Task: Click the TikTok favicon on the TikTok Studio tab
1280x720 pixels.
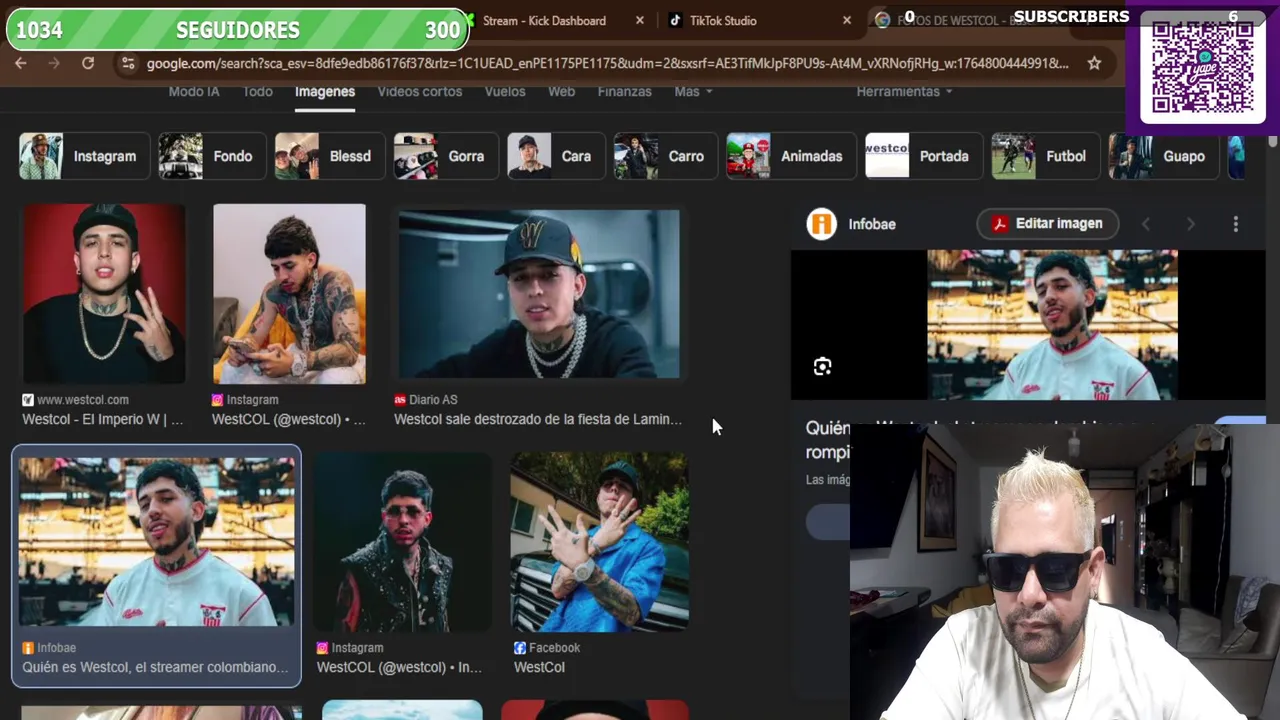Action: tap(675, 20)
